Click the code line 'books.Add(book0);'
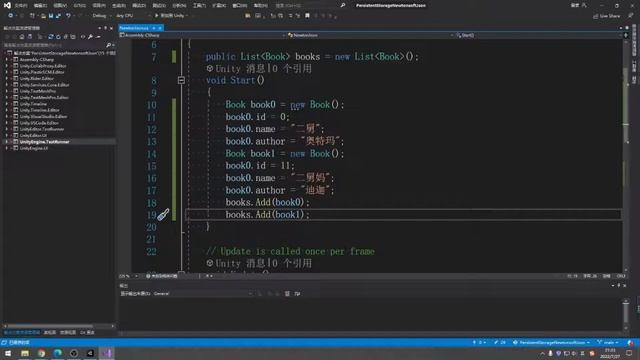The height and width of the screenshot is (360, 640). click(267, 202)
